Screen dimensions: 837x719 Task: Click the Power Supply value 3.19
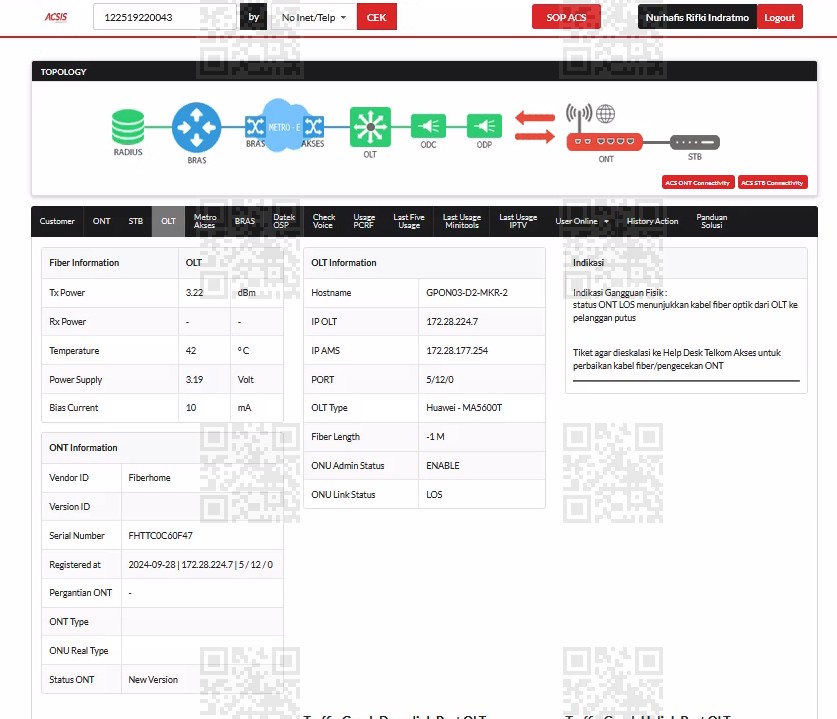(194, 380)
